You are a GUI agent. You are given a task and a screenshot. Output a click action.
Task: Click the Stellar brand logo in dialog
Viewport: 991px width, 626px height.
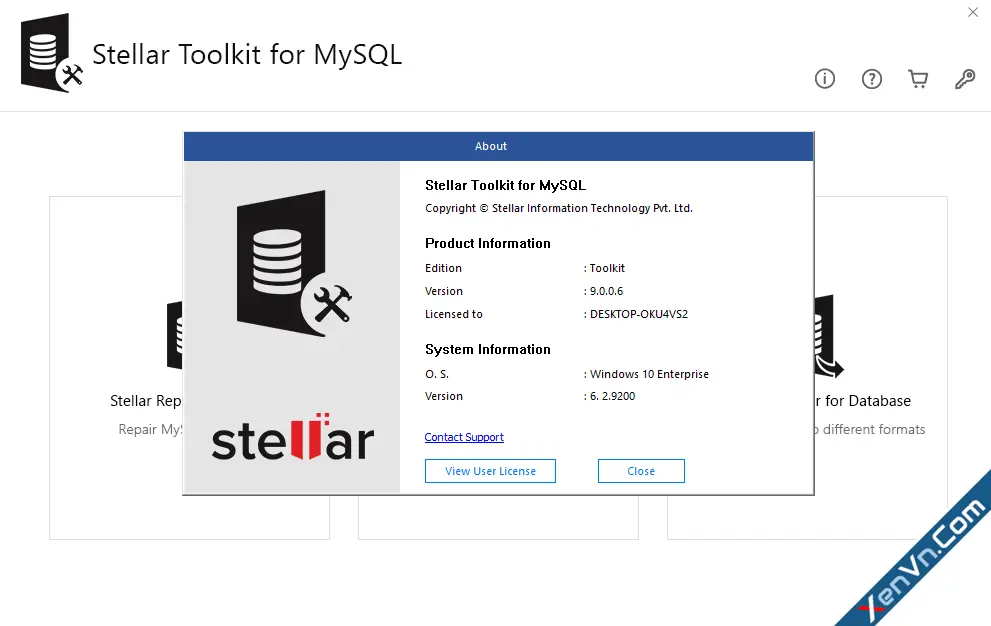pos(293,438)
